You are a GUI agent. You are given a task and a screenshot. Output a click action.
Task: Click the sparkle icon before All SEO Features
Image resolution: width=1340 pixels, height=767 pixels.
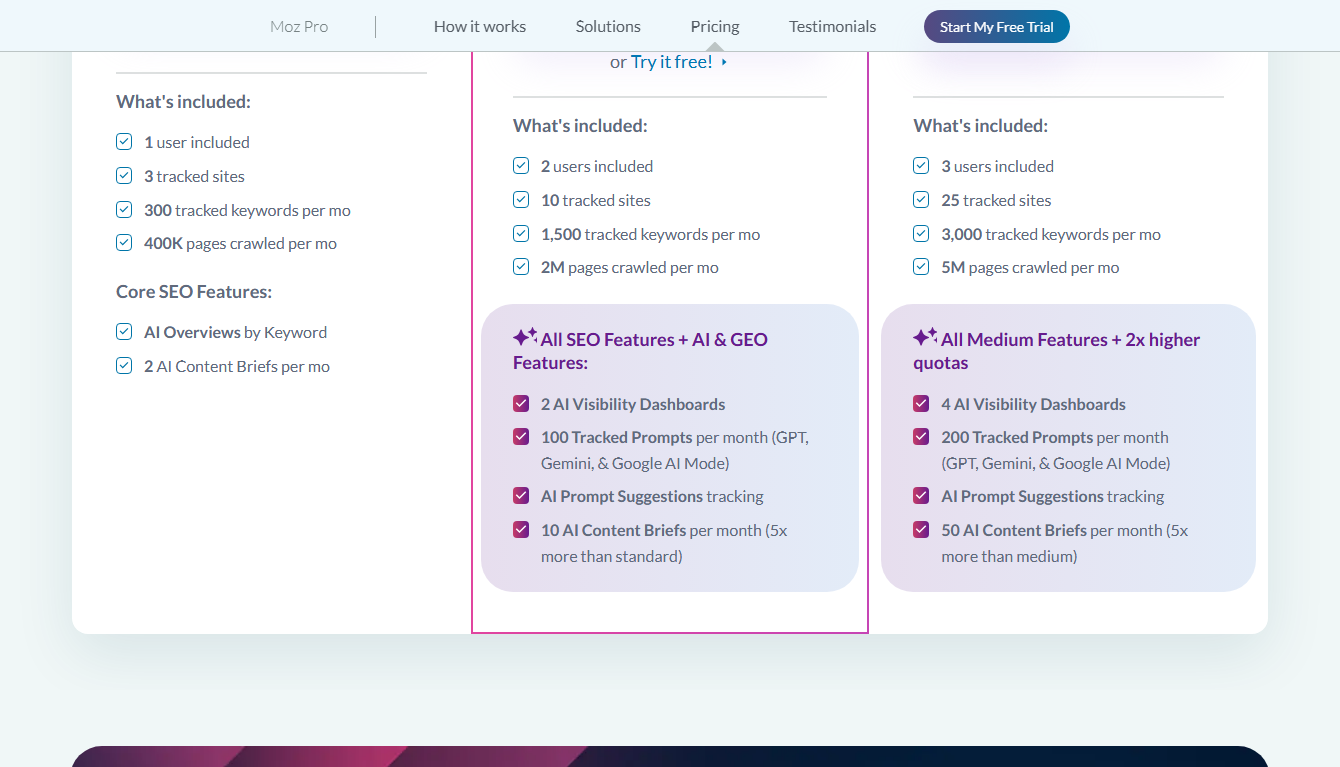[526, 337]
